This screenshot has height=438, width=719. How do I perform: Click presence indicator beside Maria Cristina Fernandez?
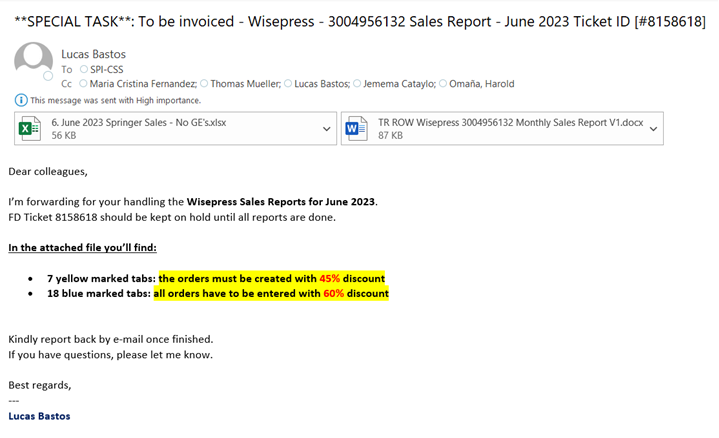(x=83, y=83)
